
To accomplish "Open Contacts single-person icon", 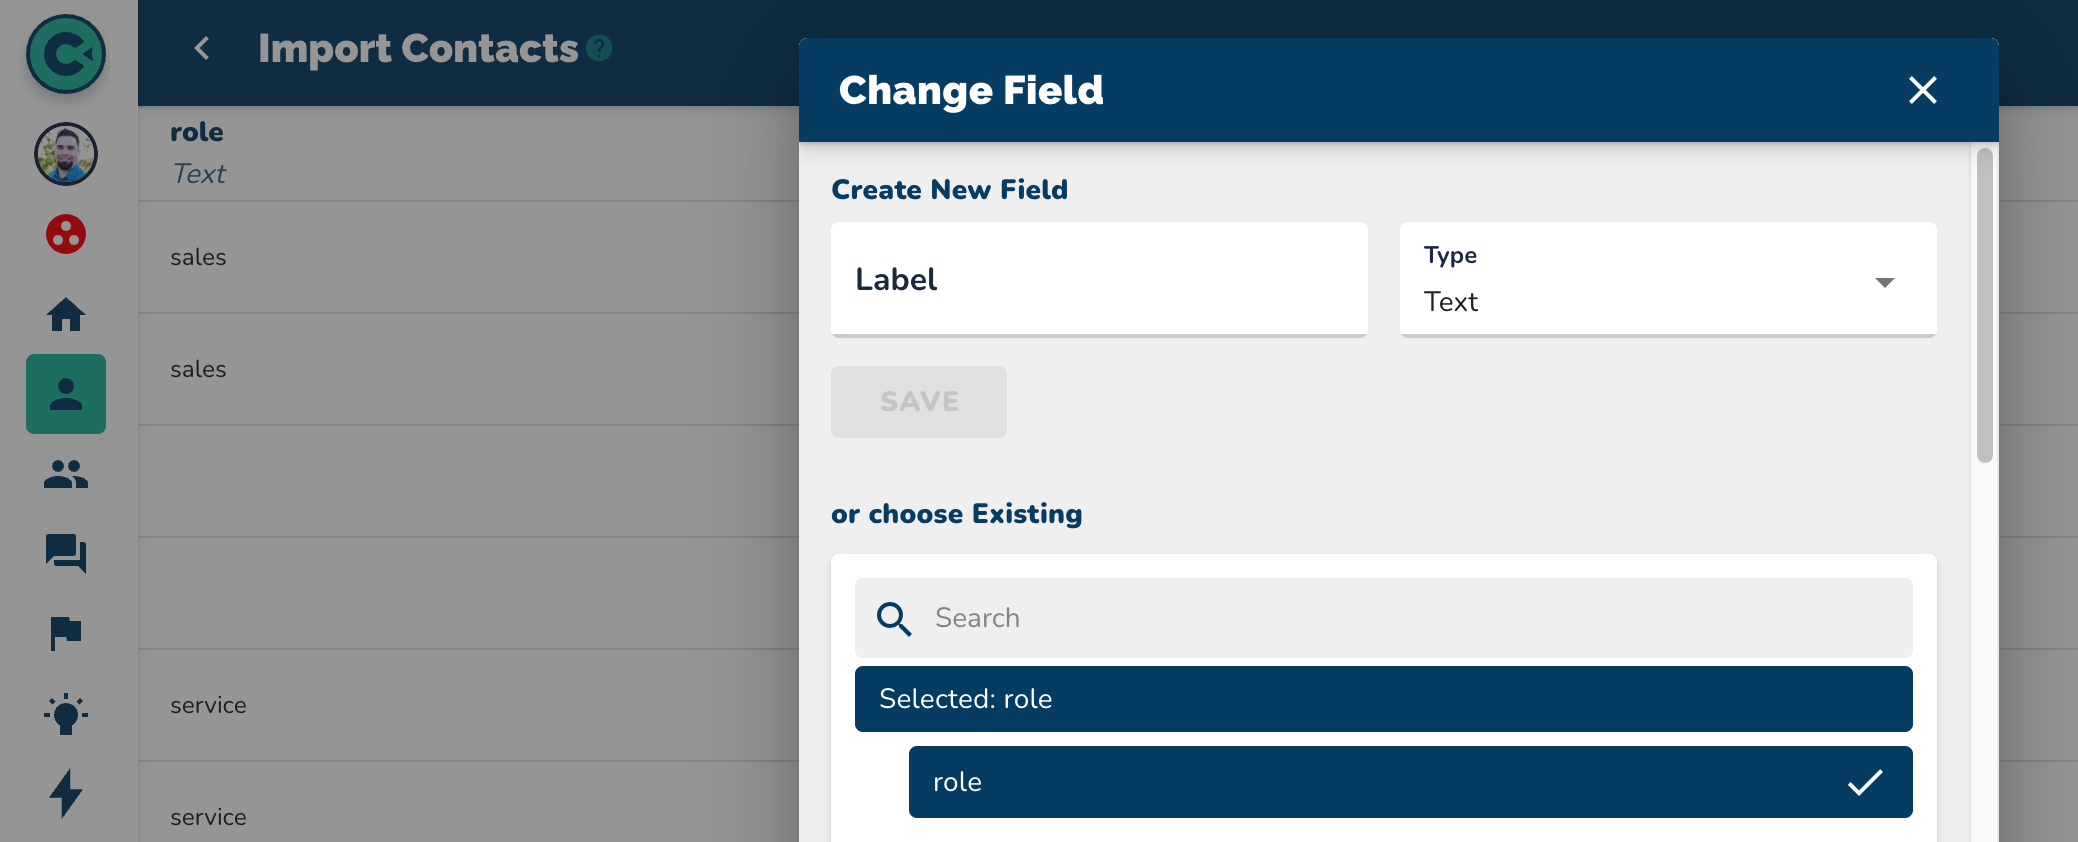I will coord(66,394).
